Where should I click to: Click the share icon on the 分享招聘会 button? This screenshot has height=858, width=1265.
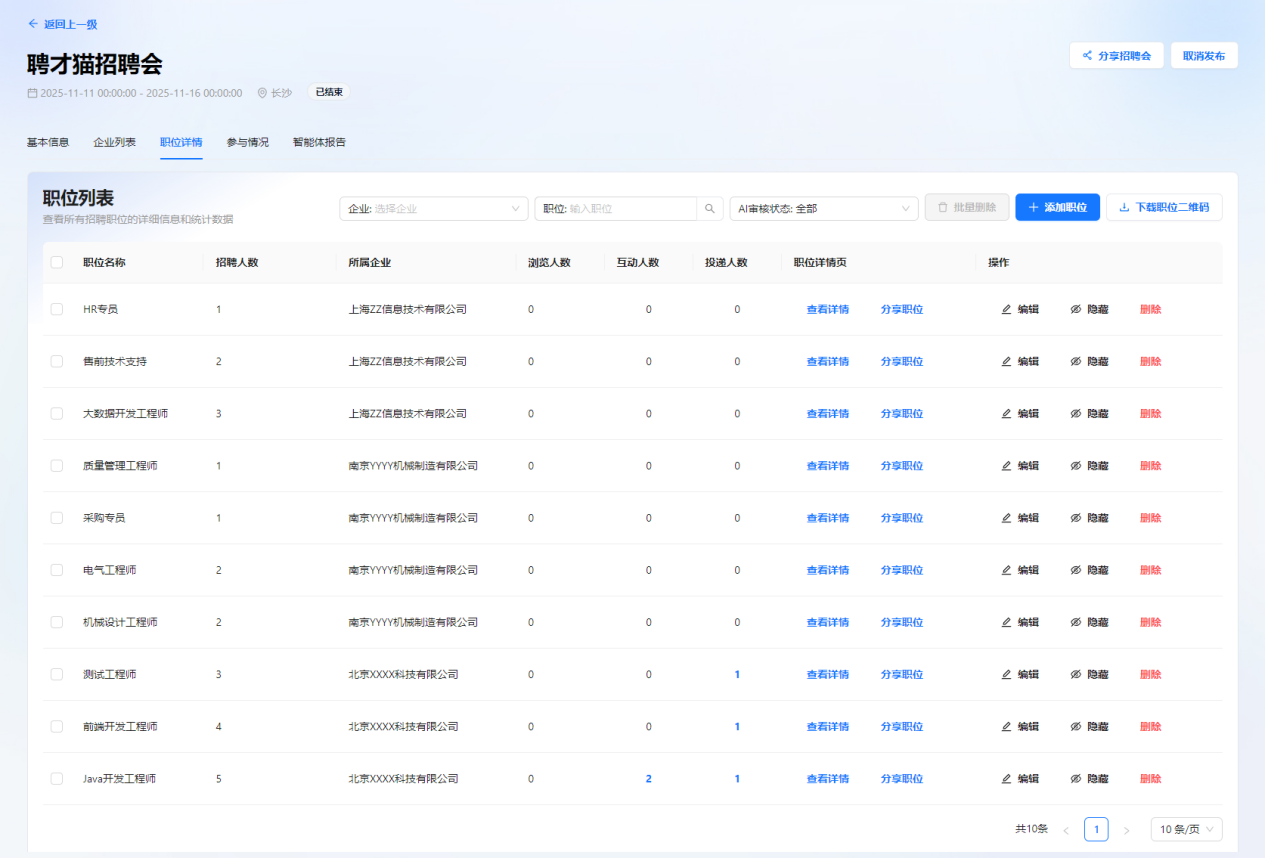(1087, 56)
